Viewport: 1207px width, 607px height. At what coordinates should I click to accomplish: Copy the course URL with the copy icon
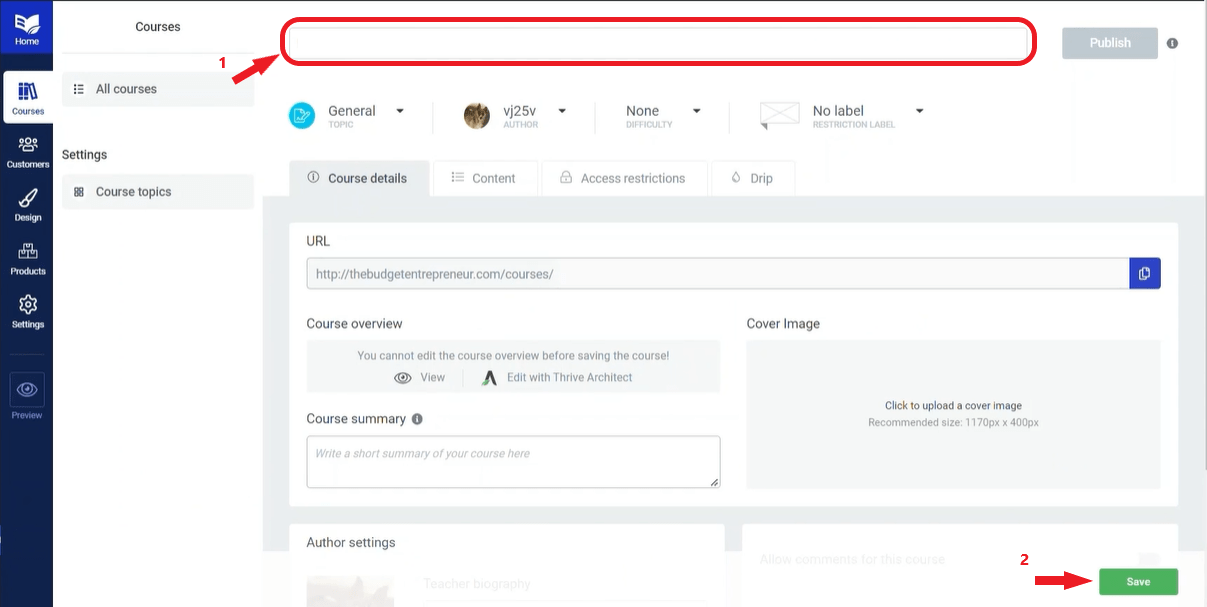tap(1145, 273)
